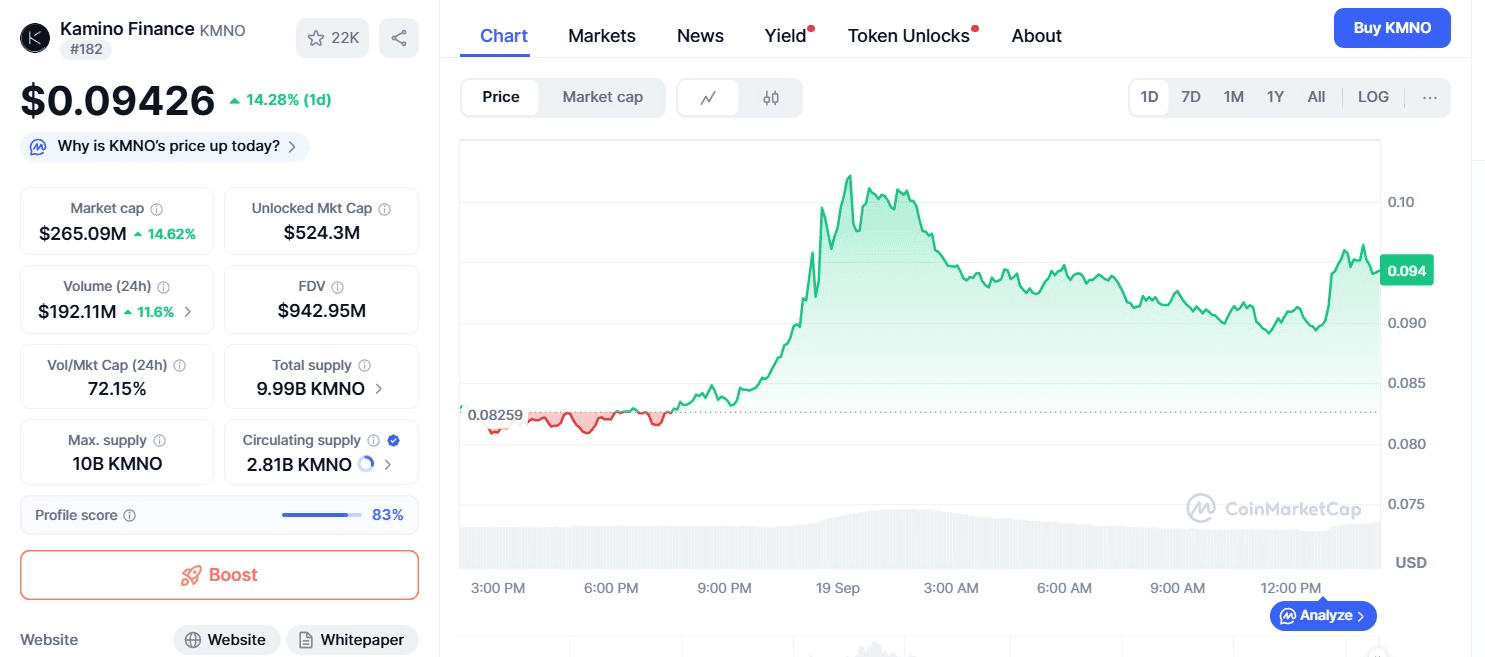Click the Profile score progress bar
The width and height of the screenshot is (1485, 657).
coord(321,515)
